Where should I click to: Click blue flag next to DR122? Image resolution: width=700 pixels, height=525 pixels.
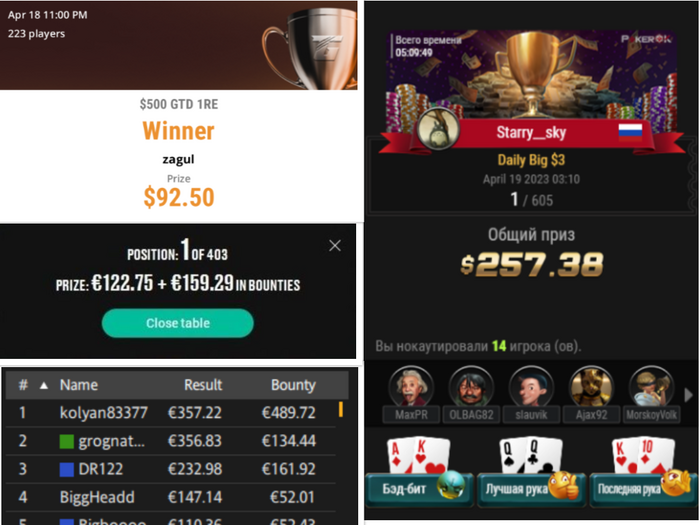[x=67, y=470]
